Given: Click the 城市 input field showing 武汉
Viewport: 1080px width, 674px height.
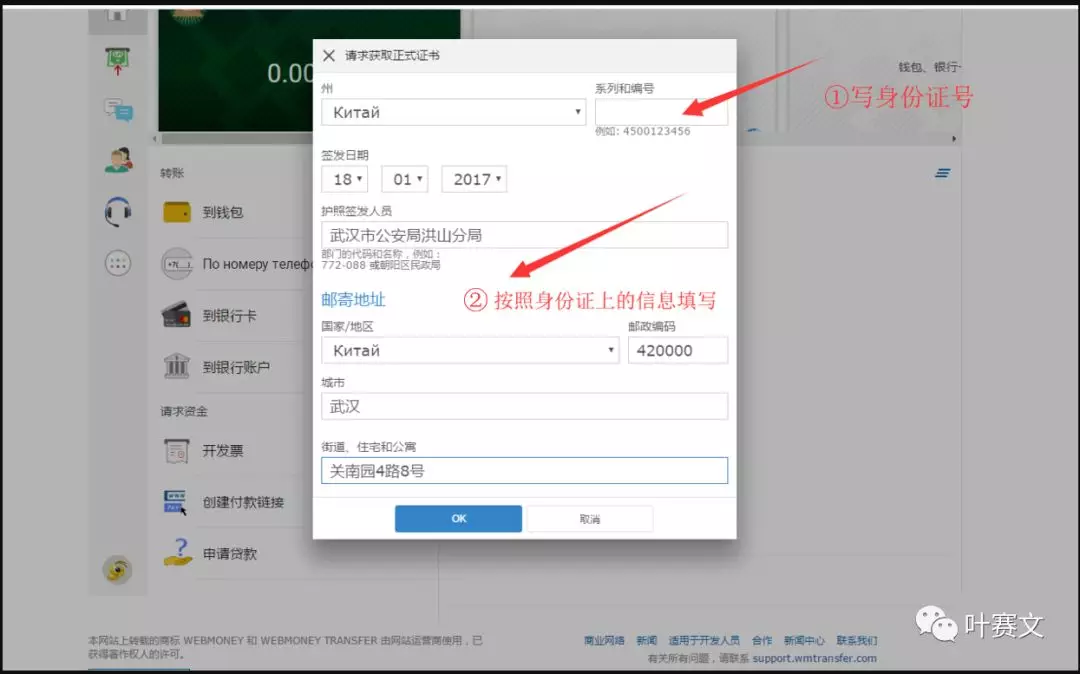Looking at the screenshot, I should (524, 406).
